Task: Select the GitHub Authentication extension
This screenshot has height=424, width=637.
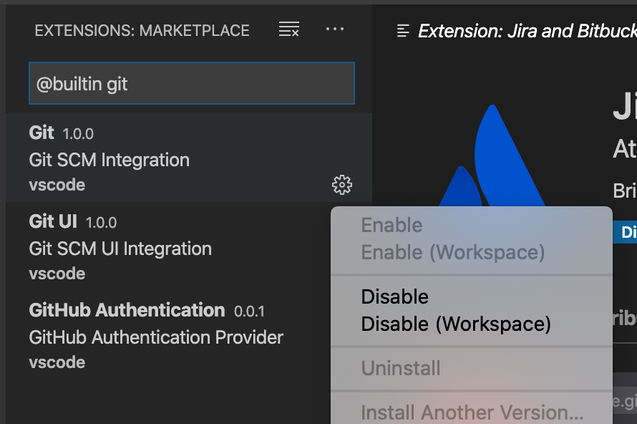Action: (x=167, y=335)
